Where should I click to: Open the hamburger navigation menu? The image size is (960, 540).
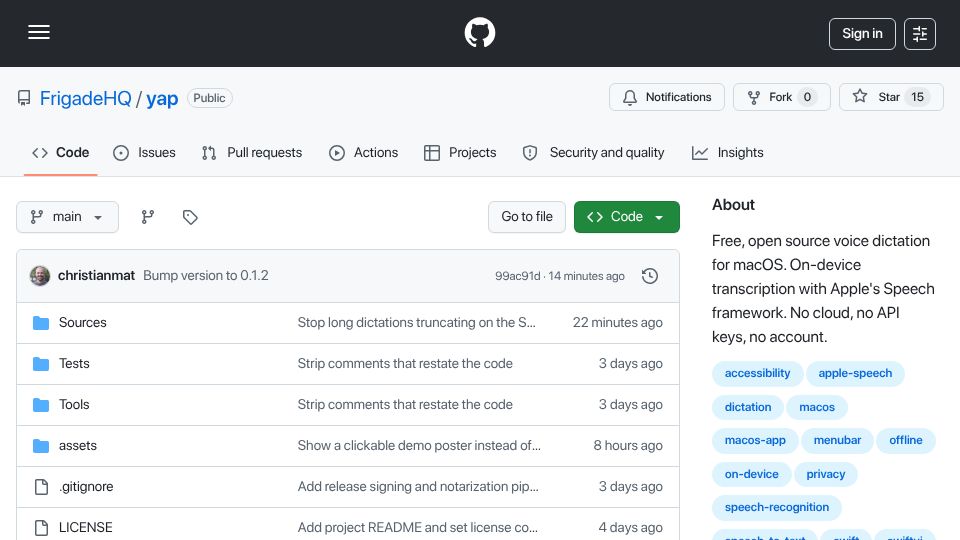pos(39,32)
